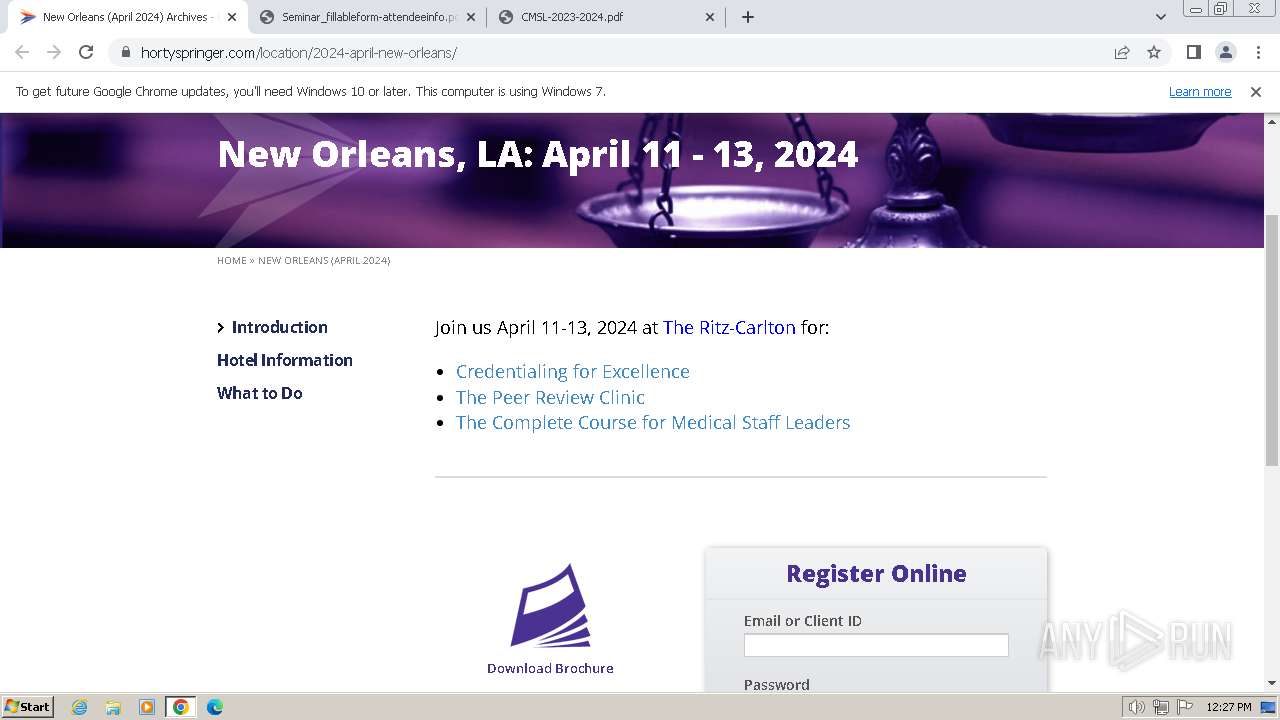This screenshot has width=1280, height=720.
Task: Launch Microsoft Edge from taskbar
Action: [215, 707]
